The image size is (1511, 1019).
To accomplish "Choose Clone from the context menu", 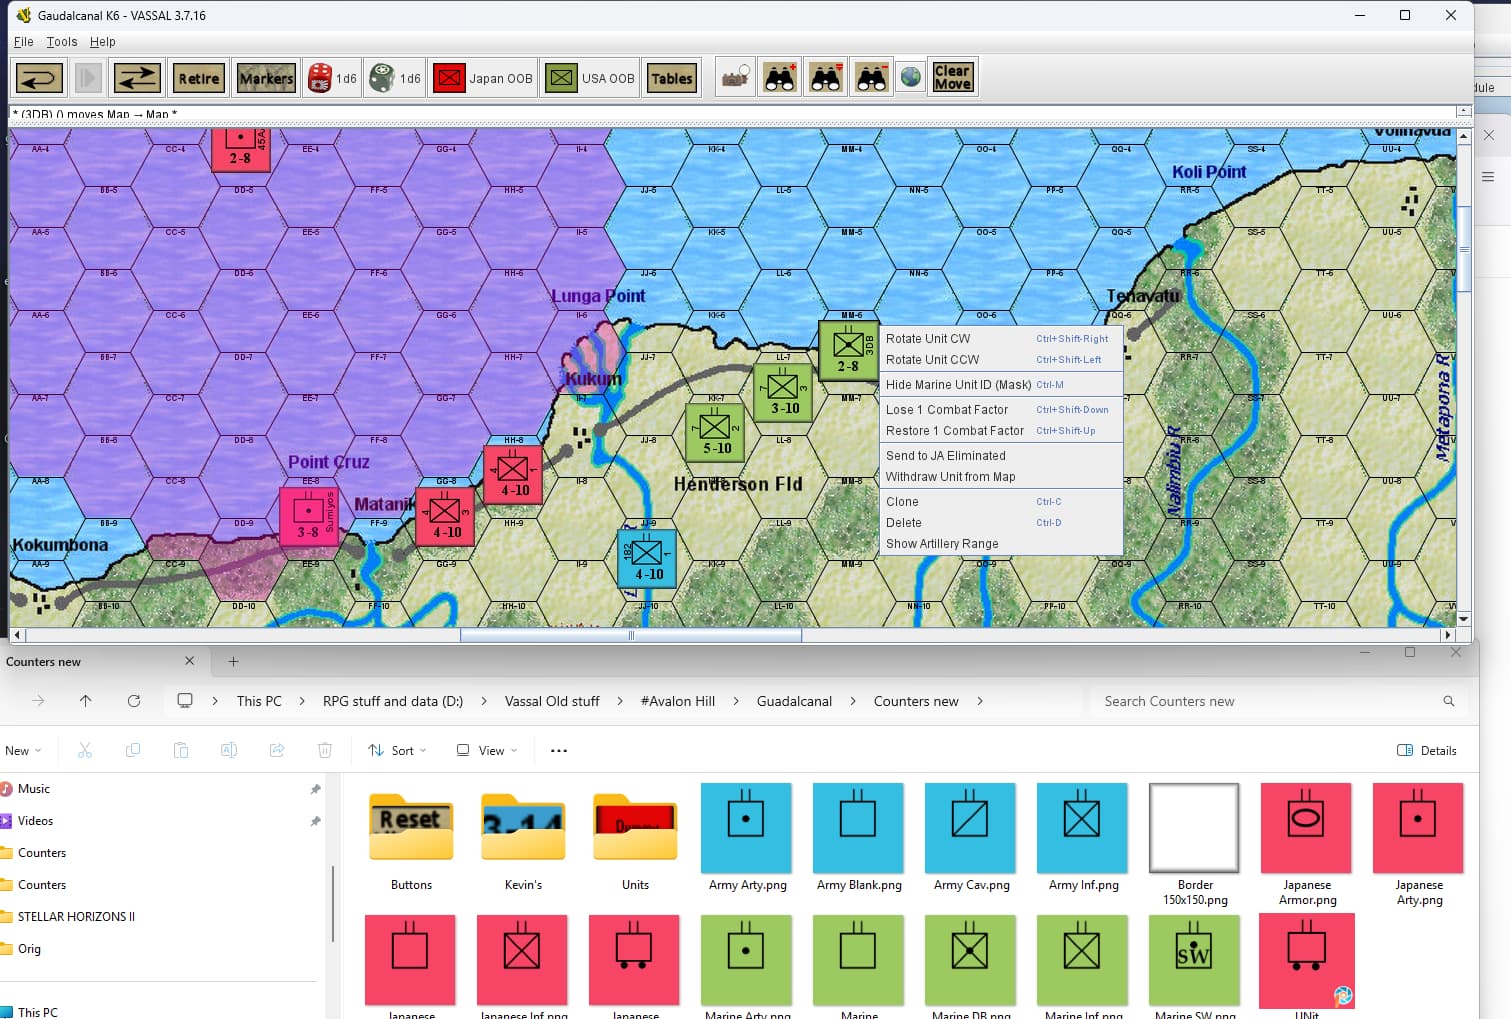I will [1001, 502].
